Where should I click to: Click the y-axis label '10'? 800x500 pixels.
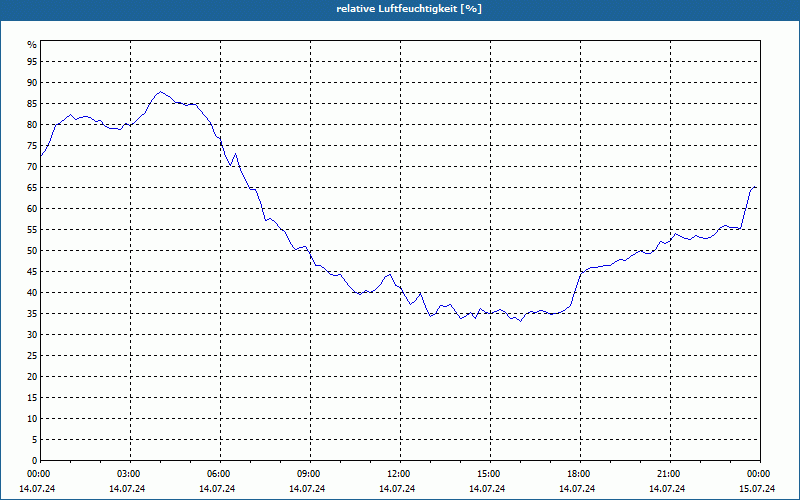coord(32,418)
